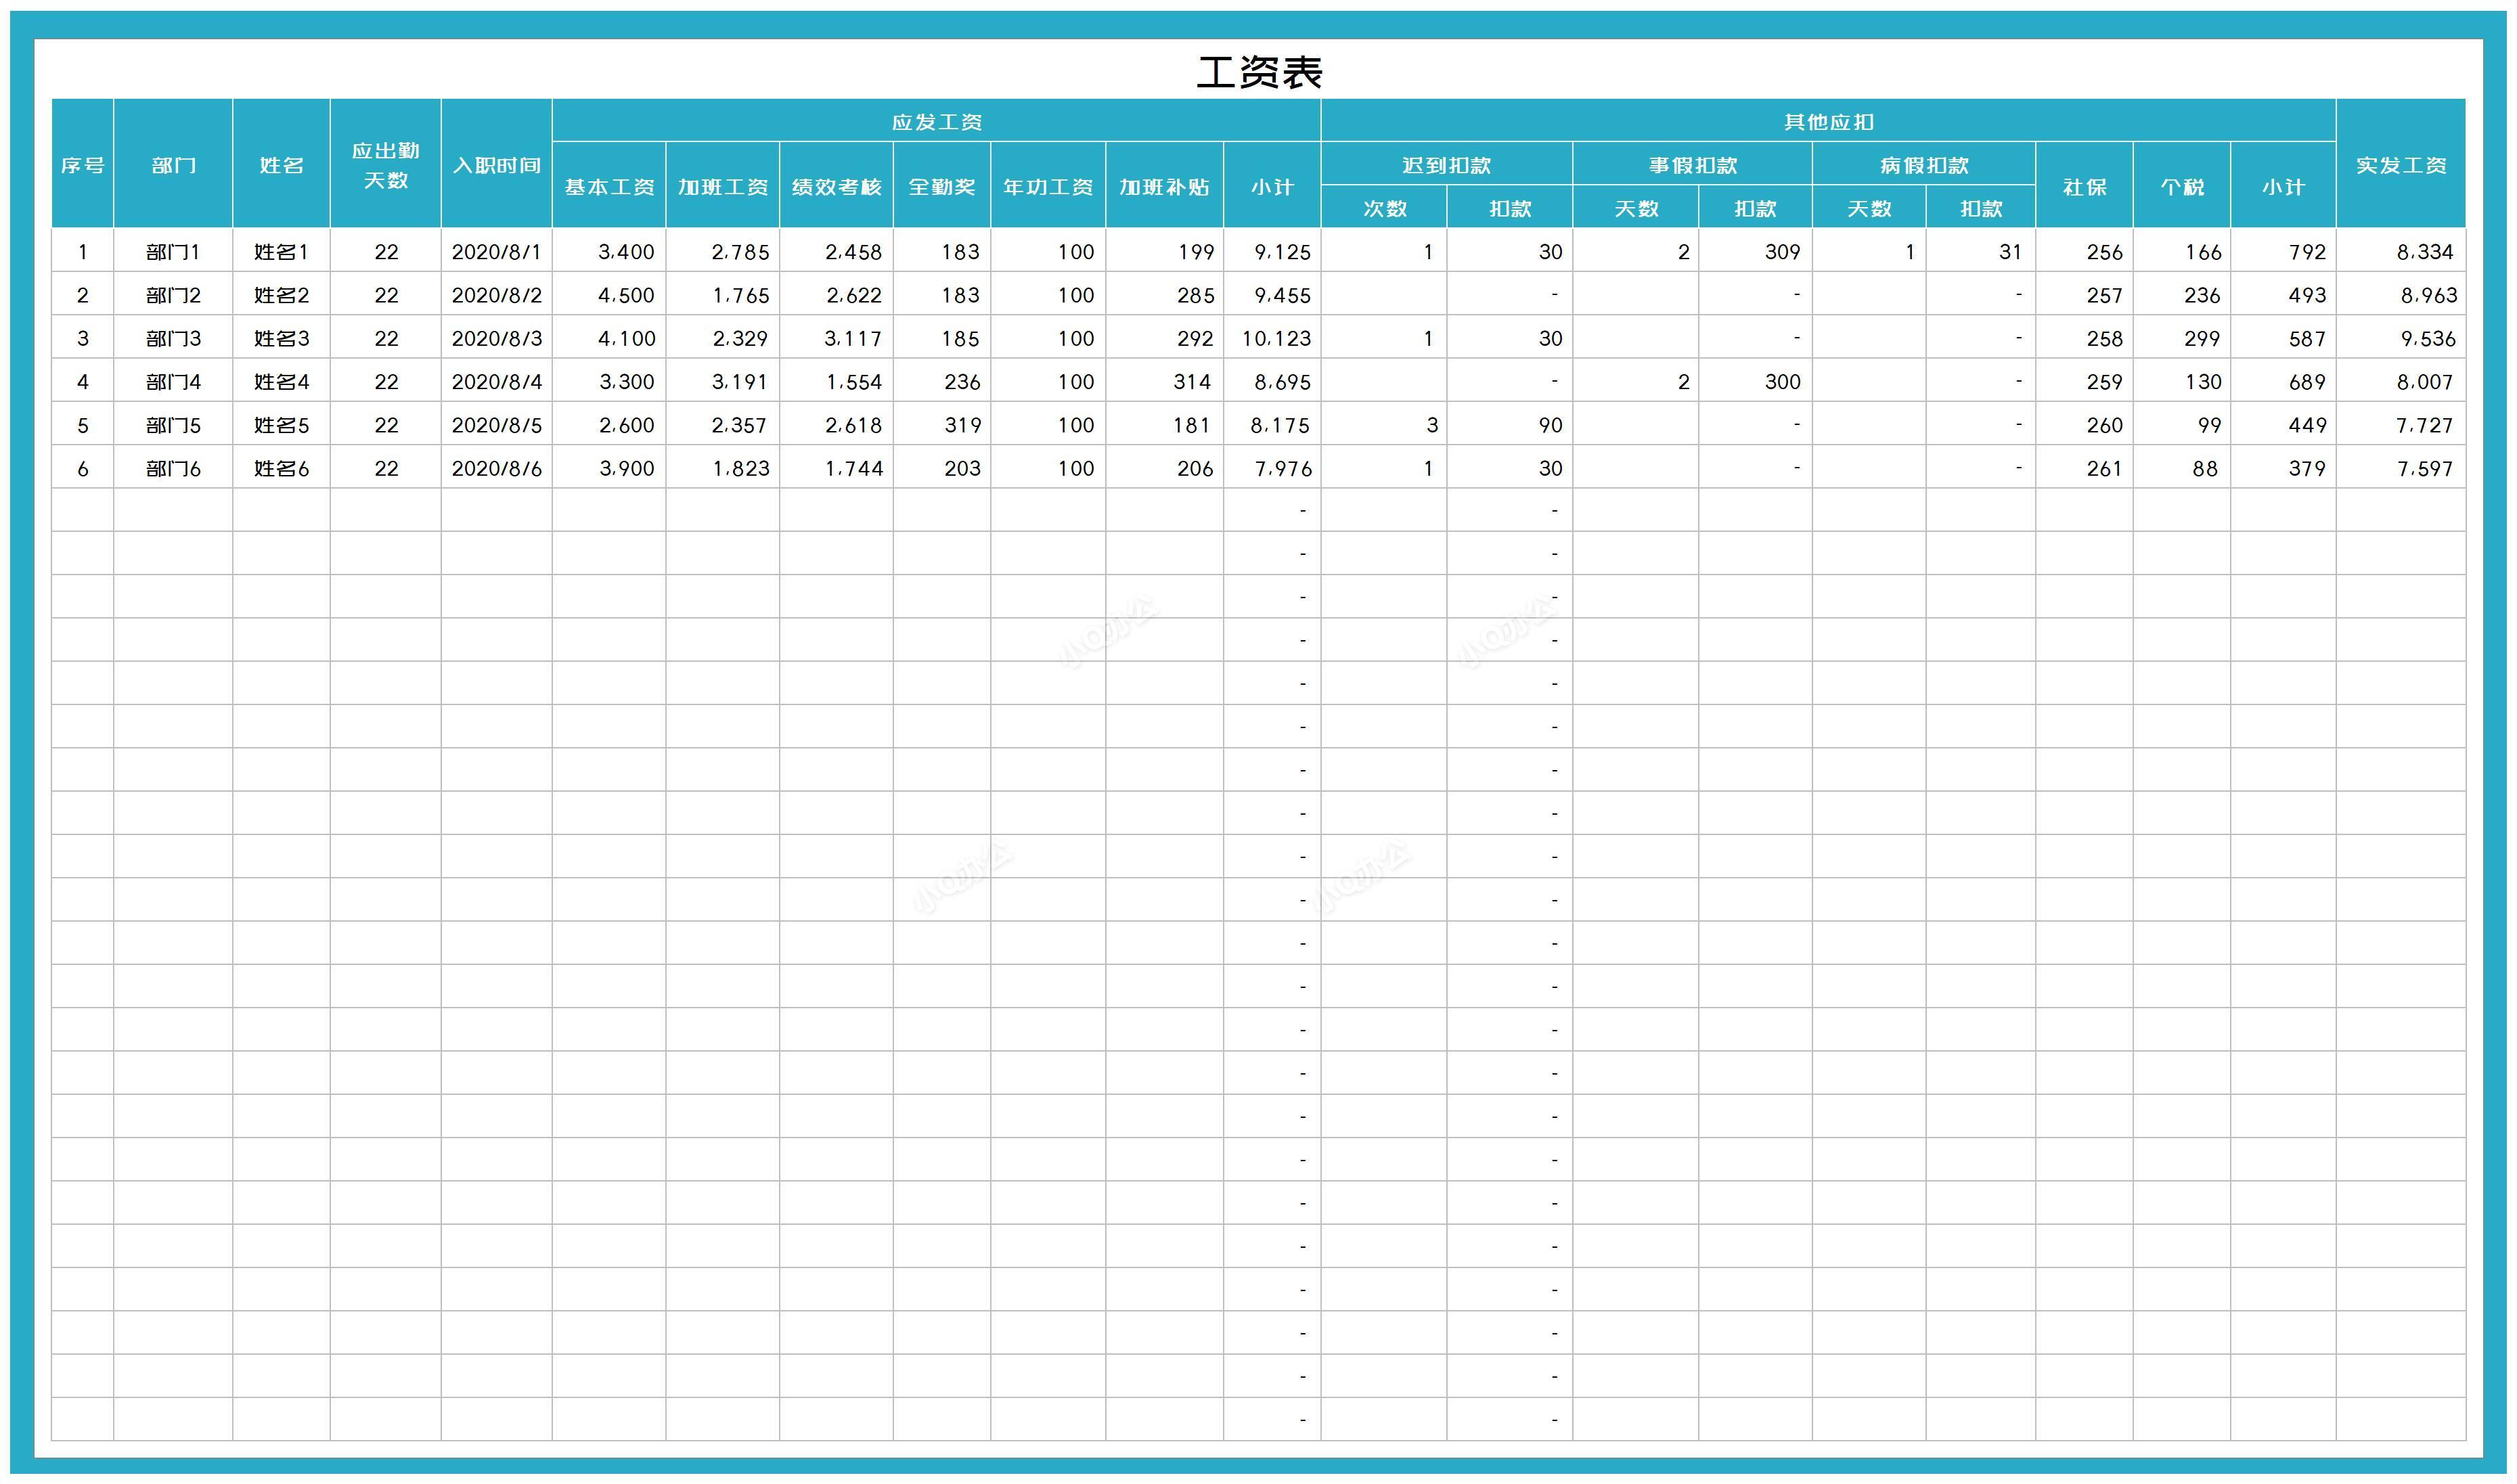Click cell containing 部门3
The height and width of the screenshot is (1484, 2517).
173,339
